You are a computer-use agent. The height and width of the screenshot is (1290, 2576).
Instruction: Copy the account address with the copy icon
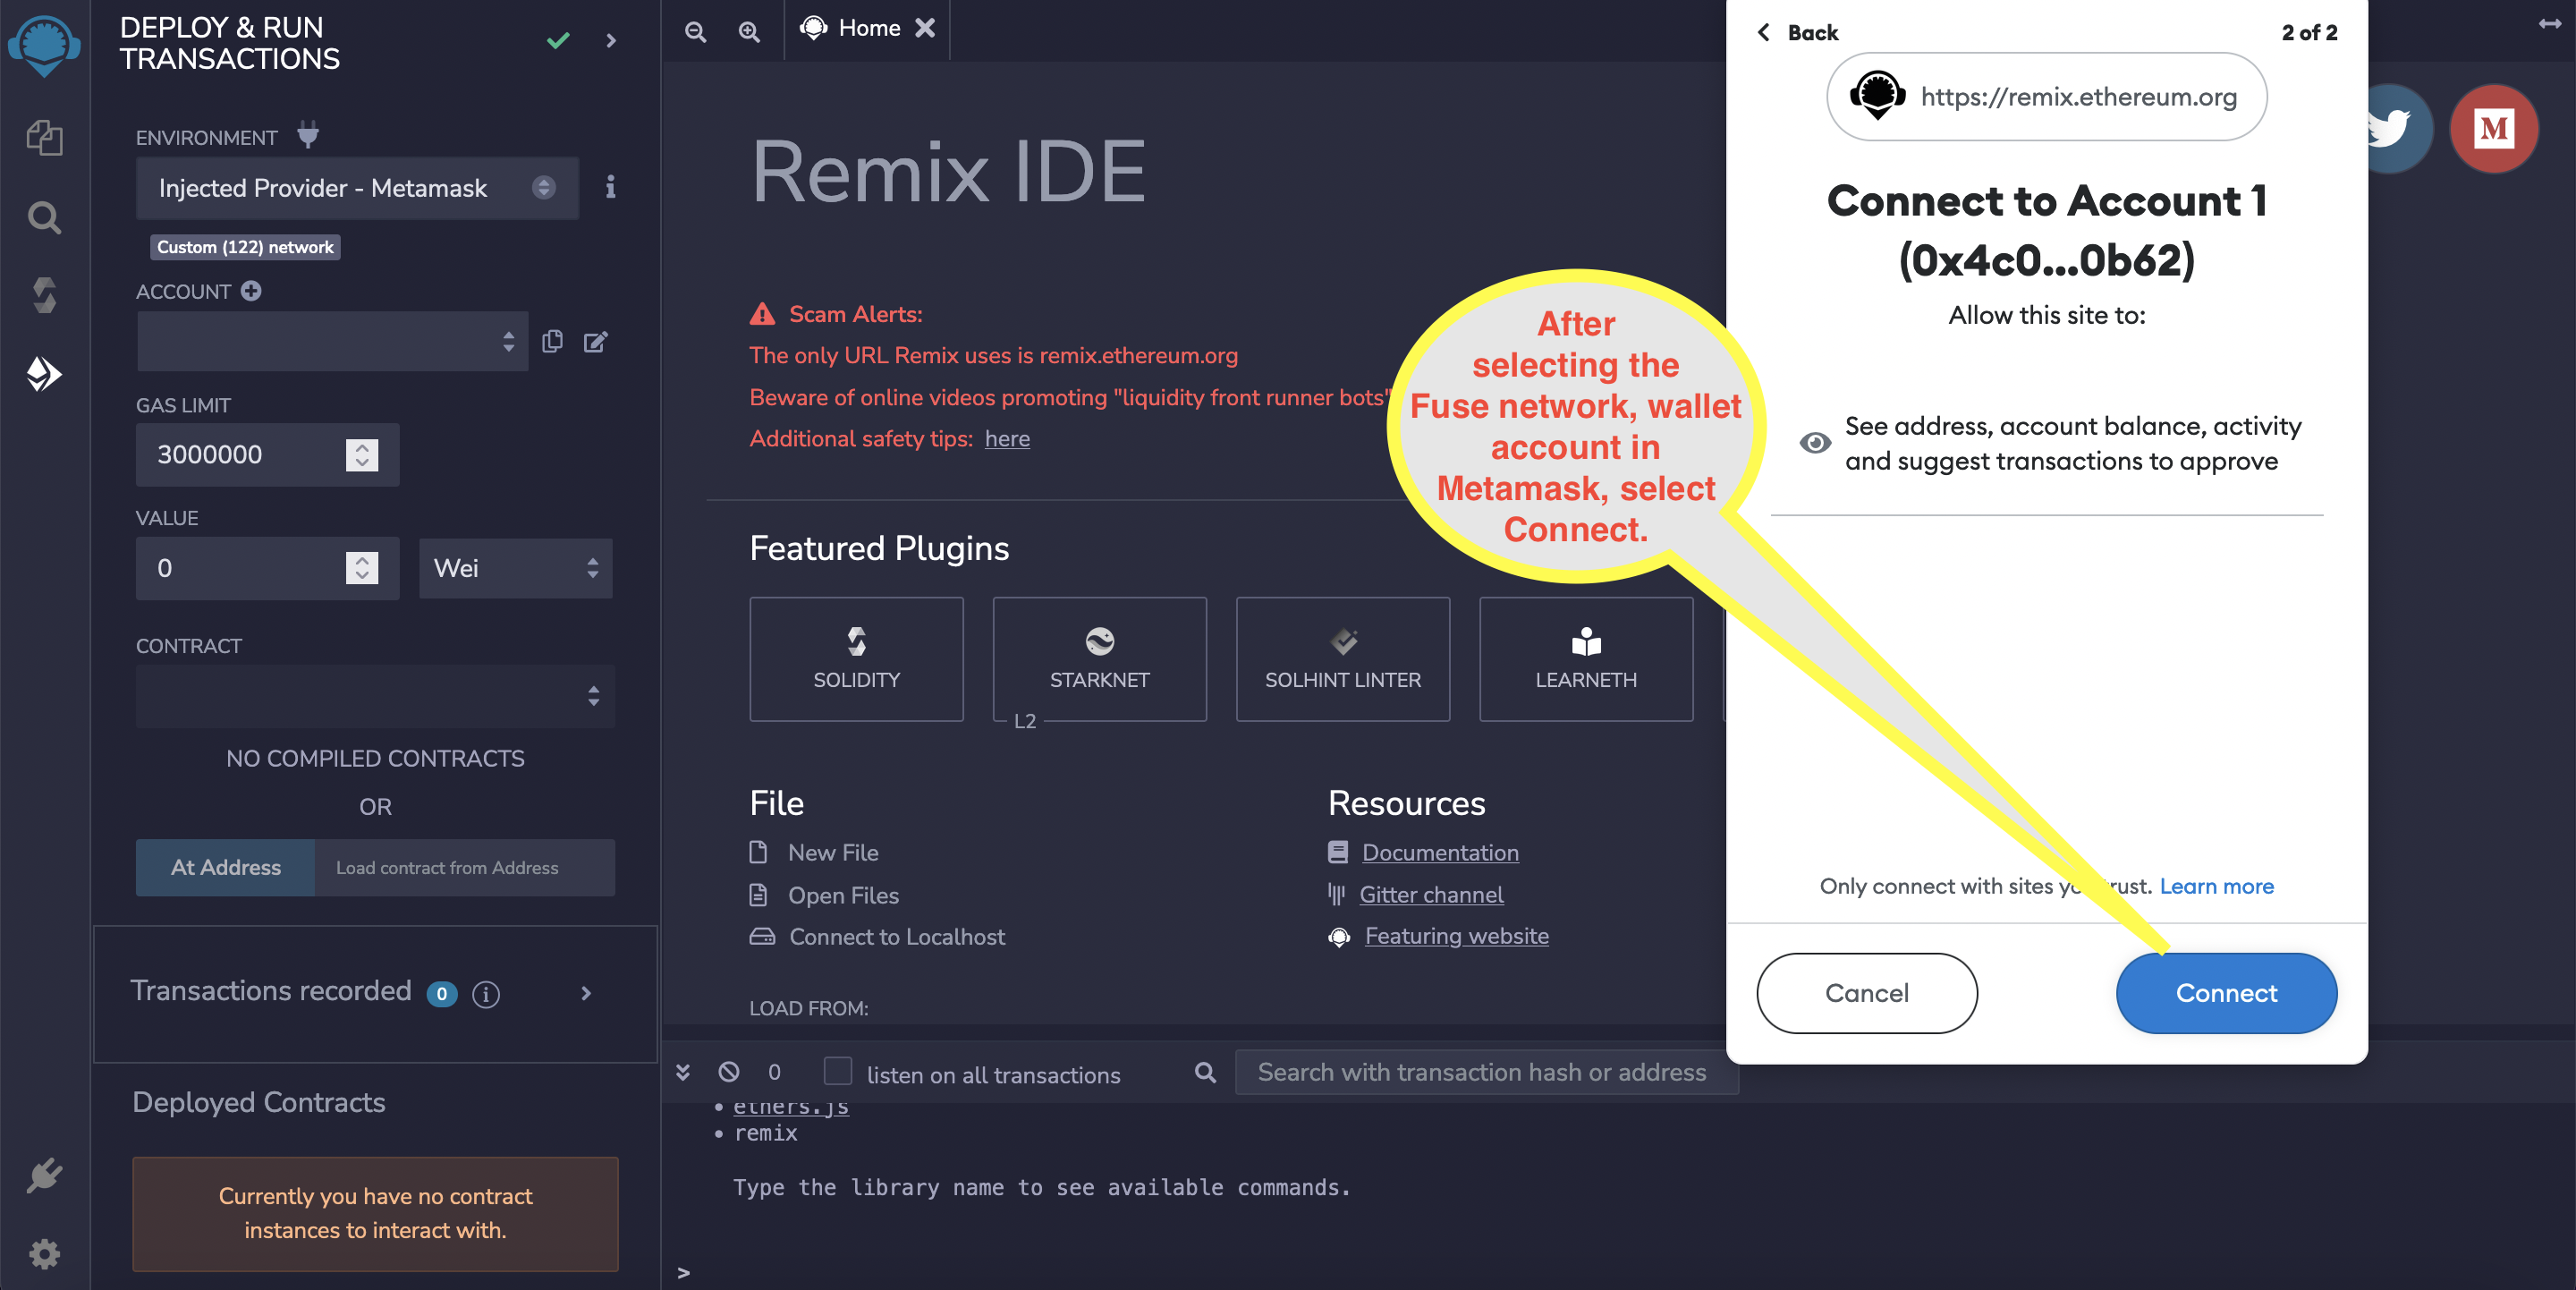point(552,342)
